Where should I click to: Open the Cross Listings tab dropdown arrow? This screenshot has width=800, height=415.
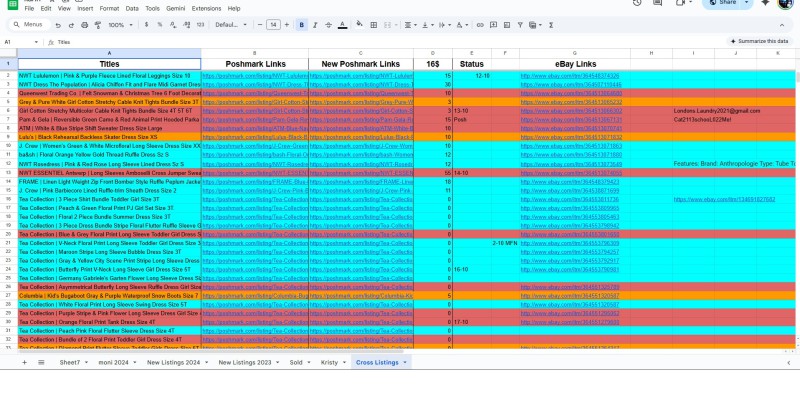[x=405, y=360]
